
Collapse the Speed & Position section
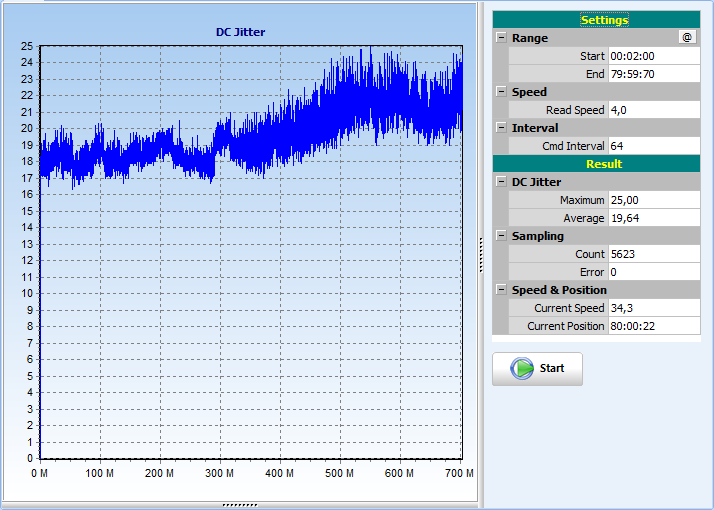click(501, 290)
